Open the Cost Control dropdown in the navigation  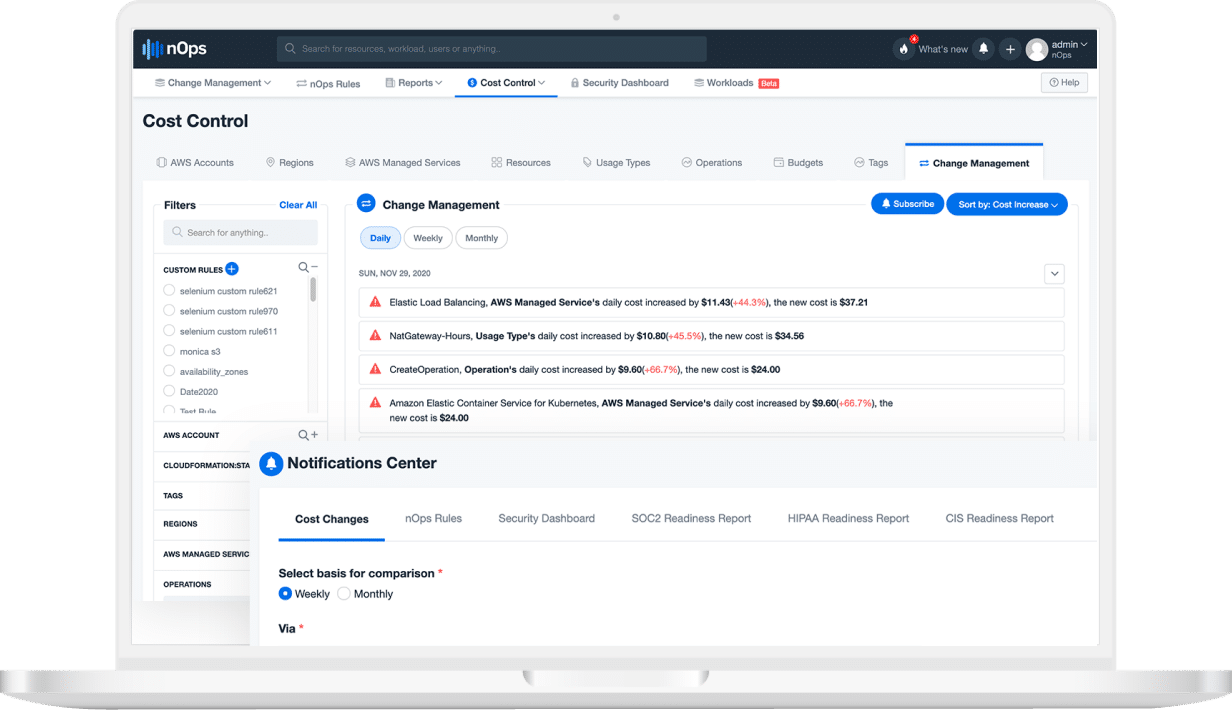[506, 83]
